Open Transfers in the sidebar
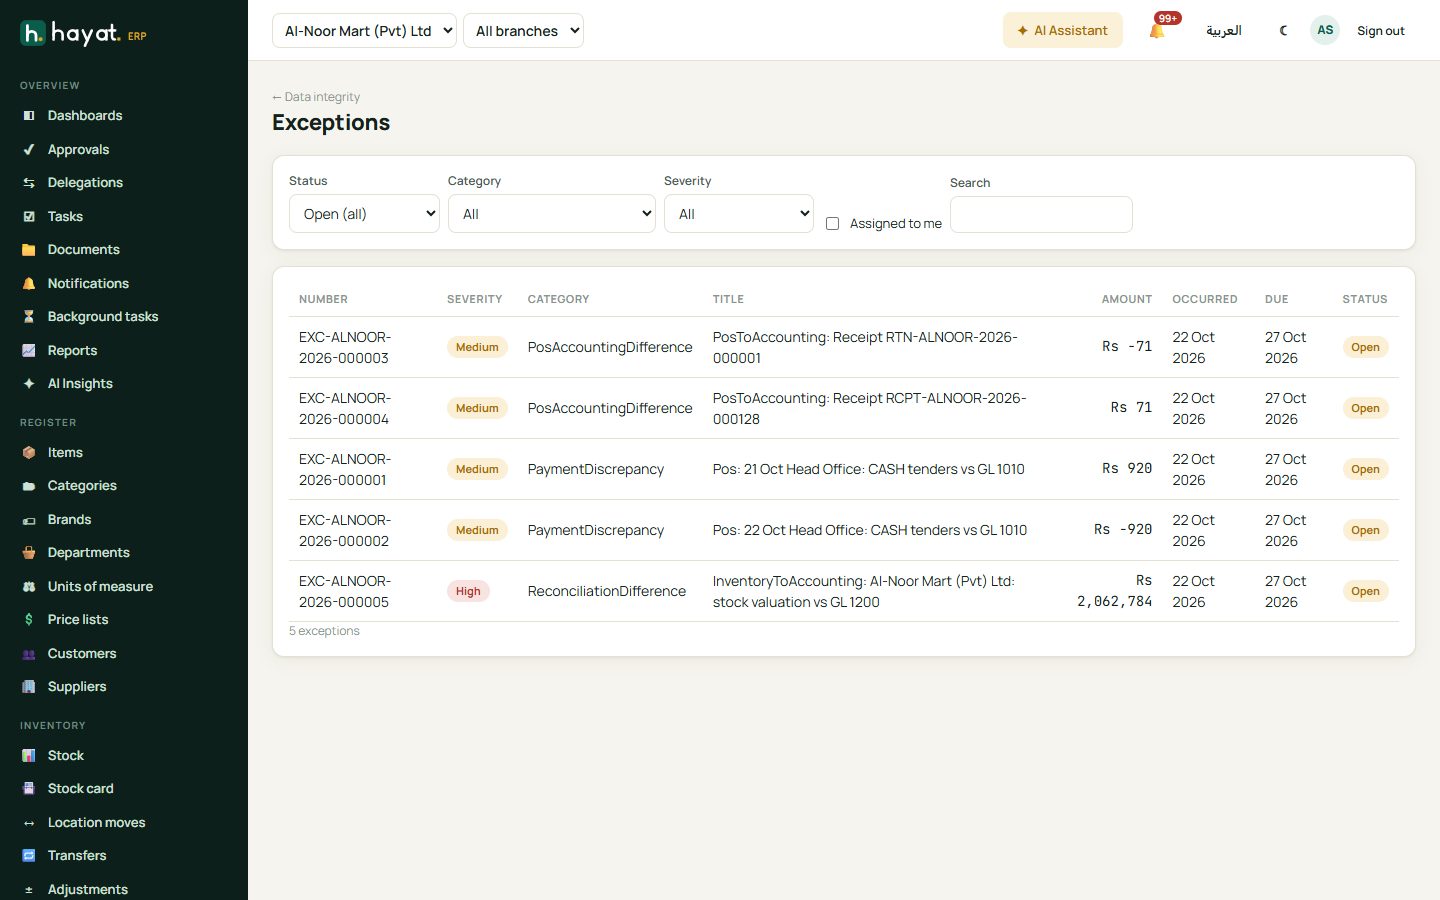Image resolution: width=1440 pixels, height=900 pixels. (x=77, y=856)
